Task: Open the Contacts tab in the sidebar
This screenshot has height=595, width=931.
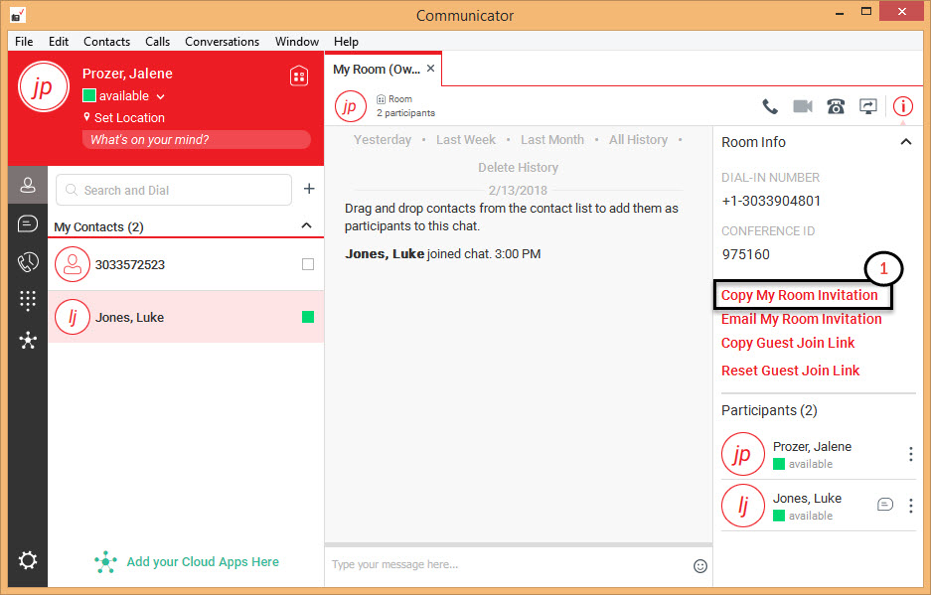Action: (x=27, y=185)
